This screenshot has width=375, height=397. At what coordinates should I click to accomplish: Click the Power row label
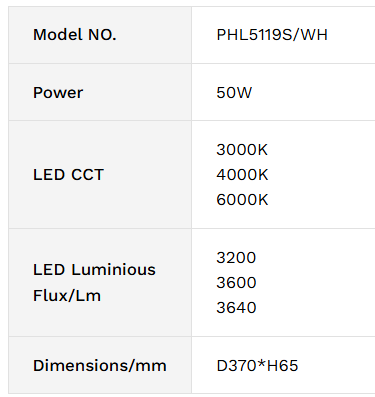pyautogui.click(x=58, y=92)
